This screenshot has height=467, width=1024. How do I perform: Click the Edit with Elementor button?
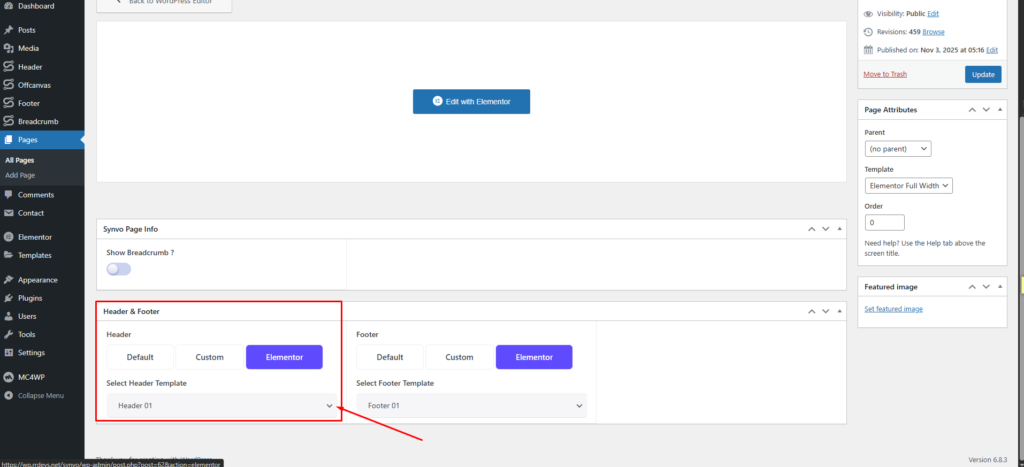click(471, 102)
